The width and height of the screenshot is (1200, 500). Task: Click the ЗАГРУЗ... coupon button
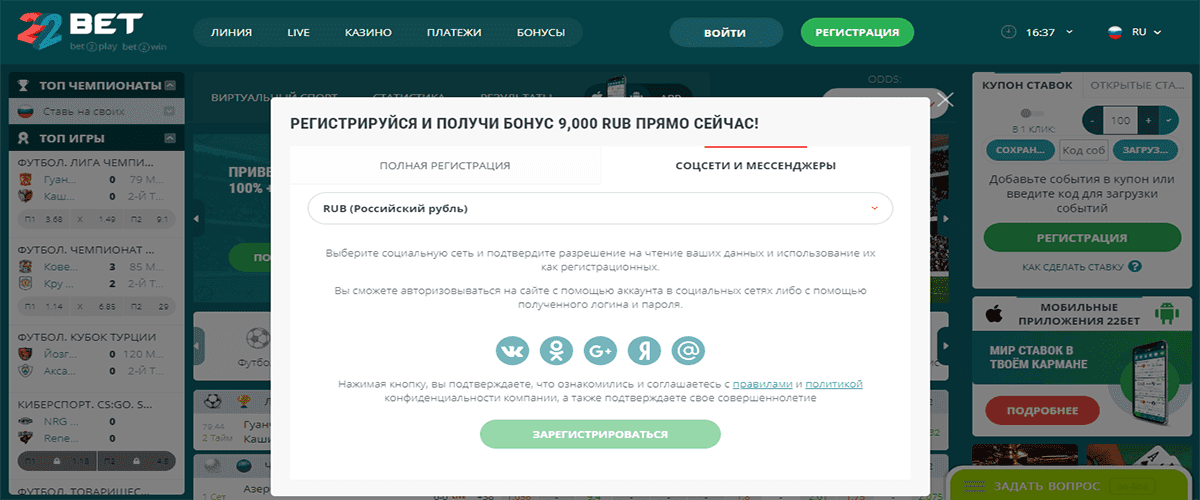[1144, 150]
